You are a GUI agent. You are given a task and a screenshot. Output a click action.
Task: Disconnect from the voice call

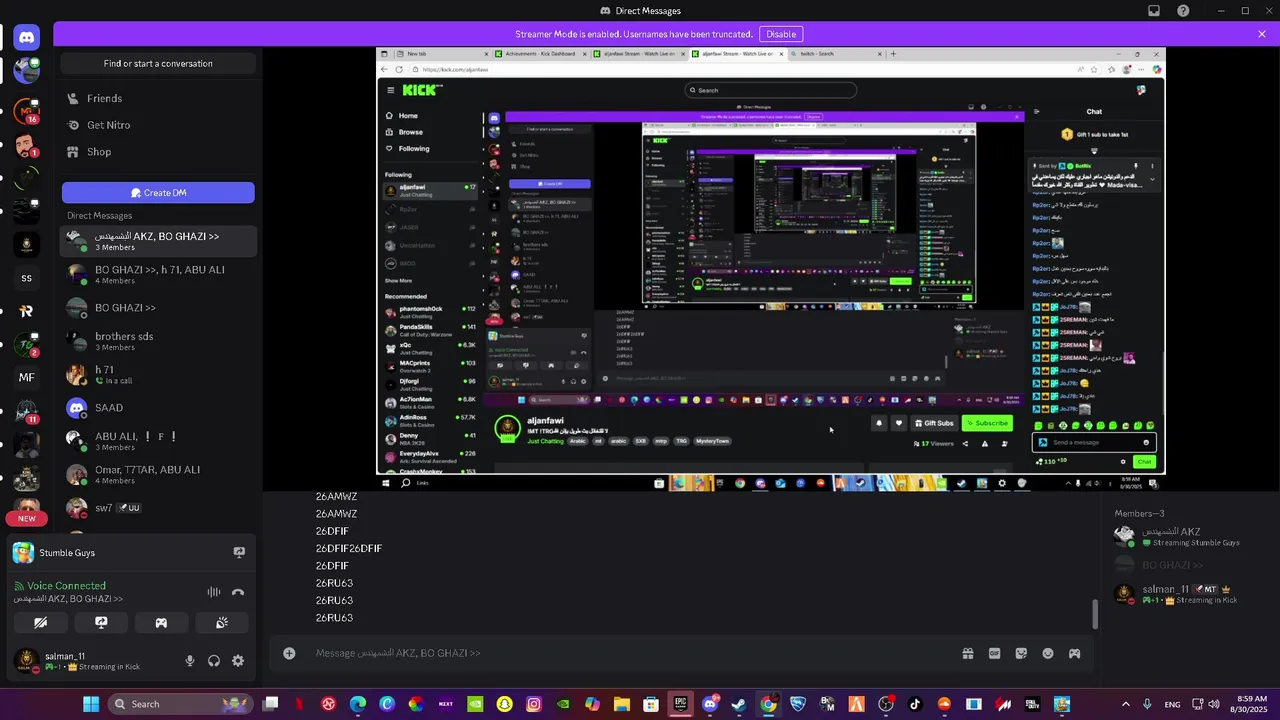(x=238, y=592)
